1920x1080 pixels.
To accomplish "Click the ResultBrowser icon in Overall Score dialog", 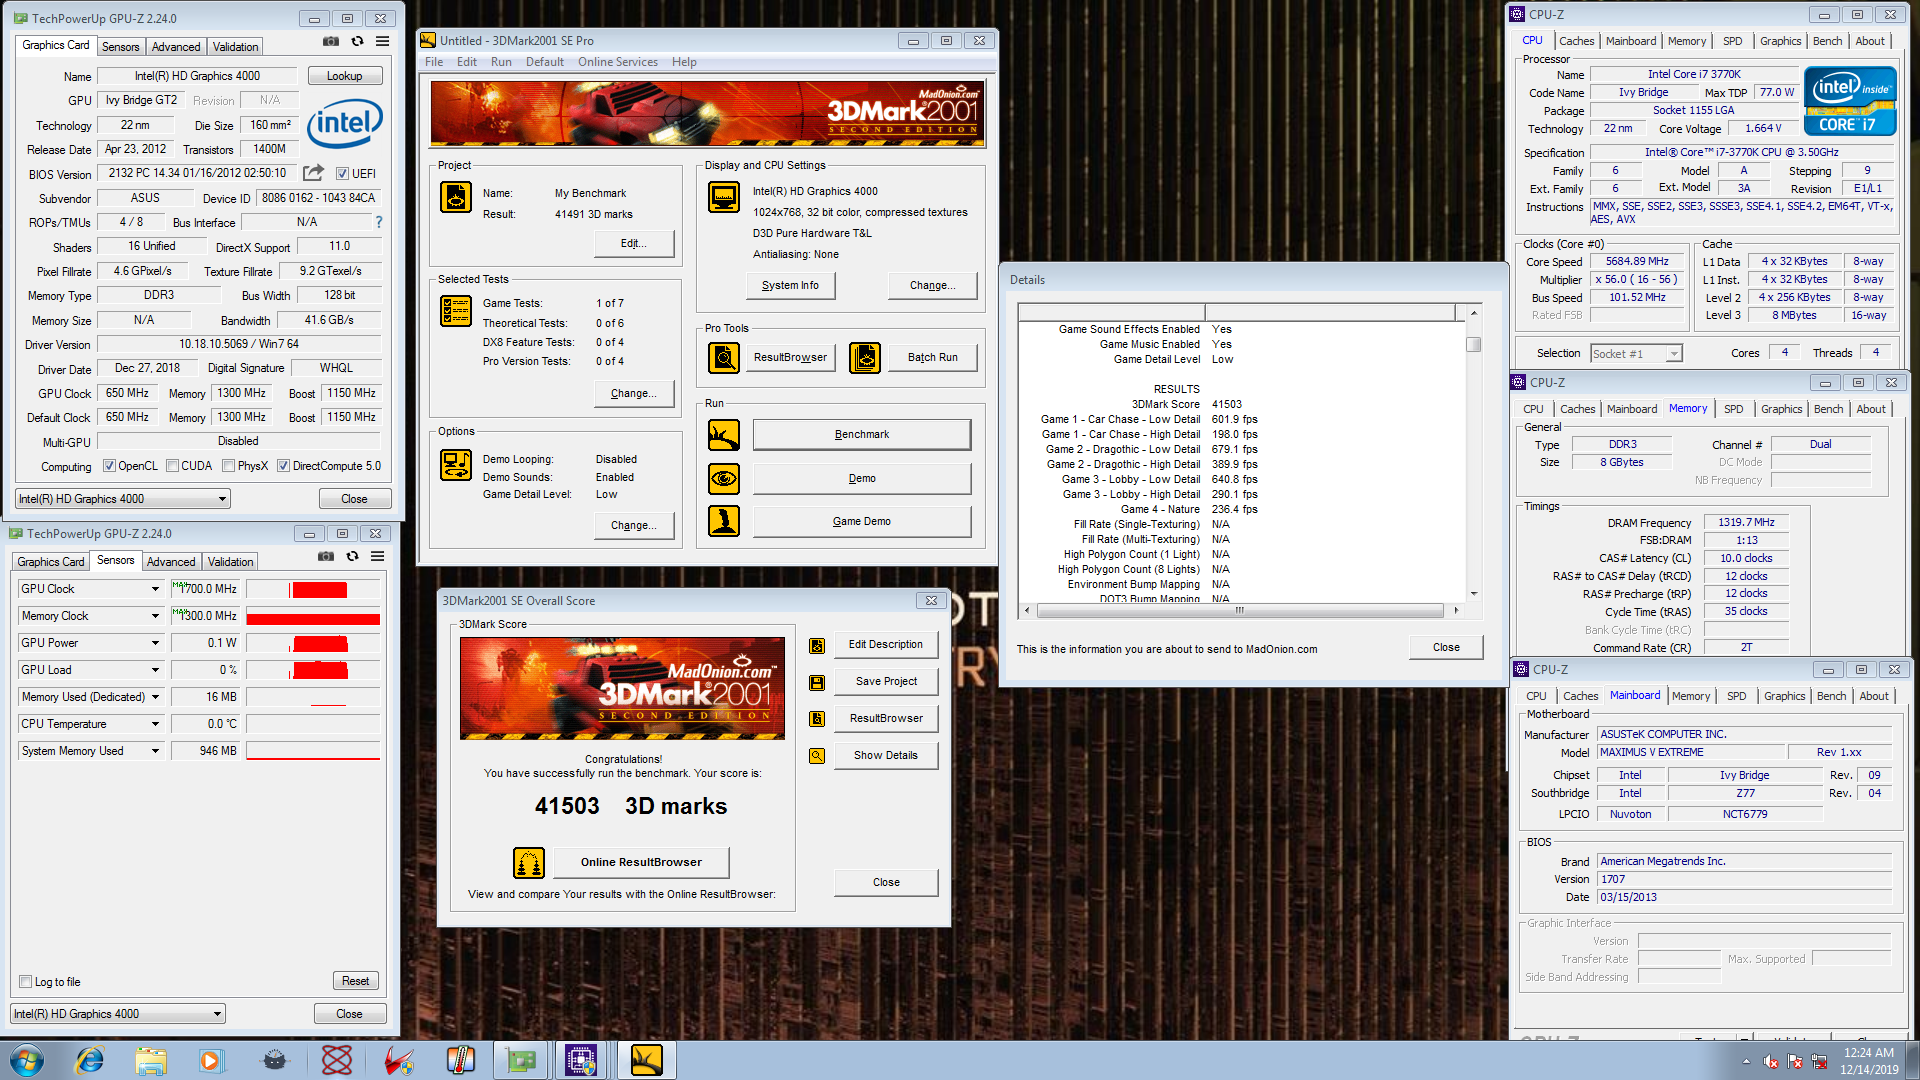I will [817, 719].
